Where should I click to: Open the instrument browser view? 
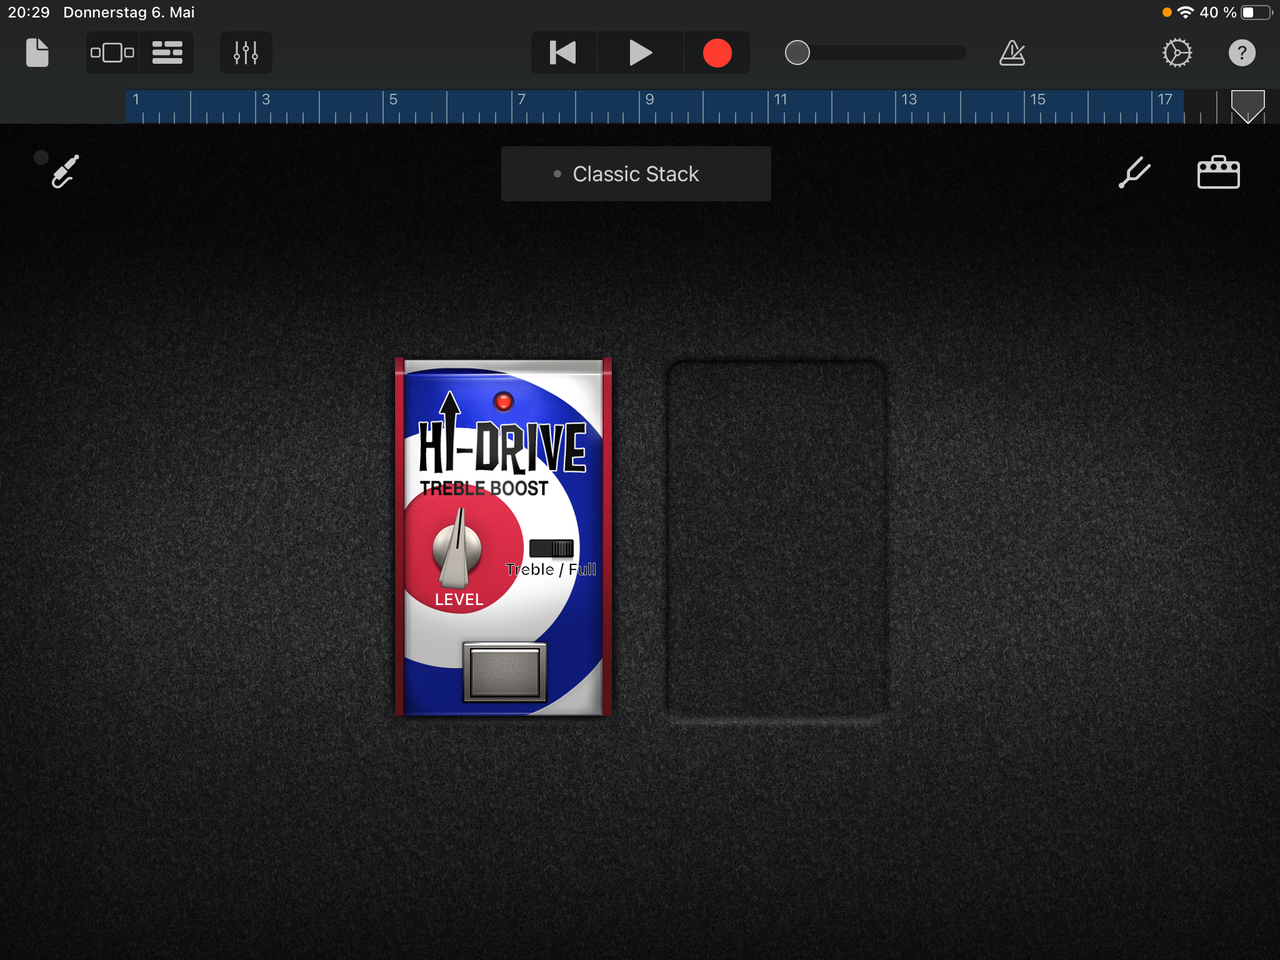(112, 53)
